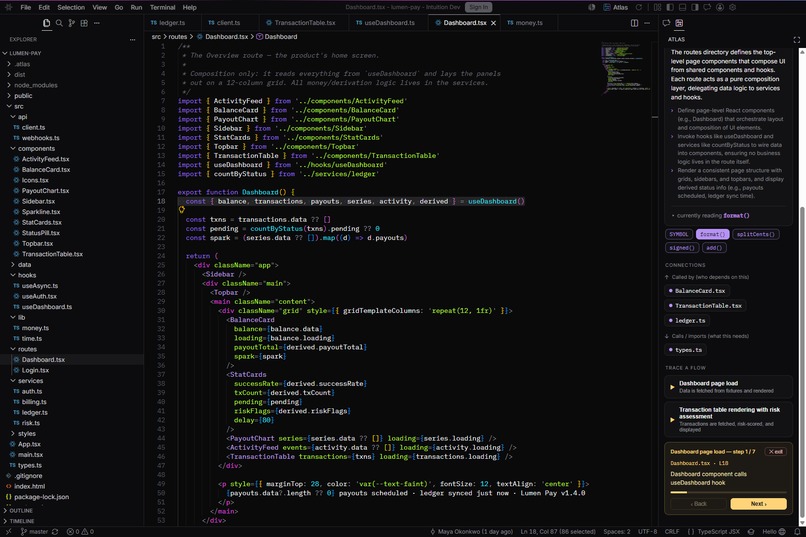Click Ln 18, Col 87 status entry
Screen dimensions: 806x537
(x=558, y=531)
